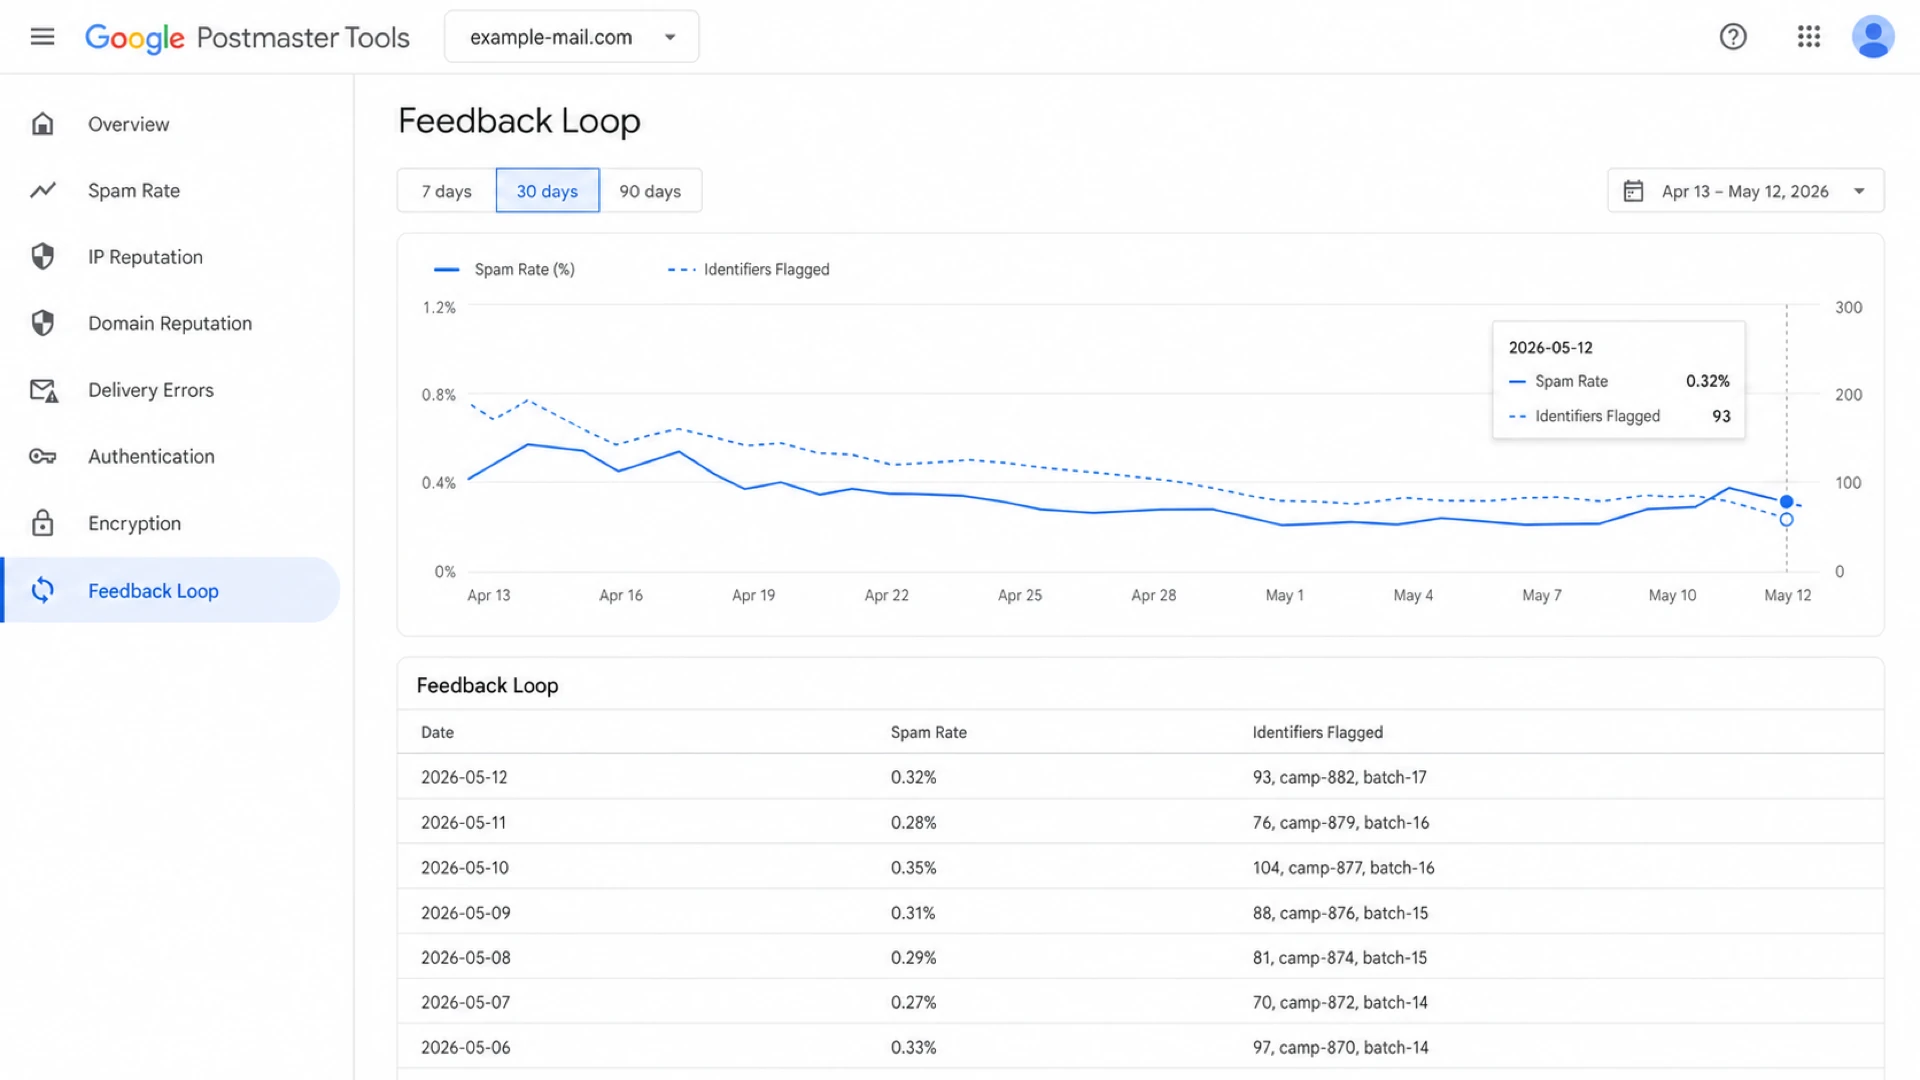
Task: Open the account profile avatar
Action: tap(1872, 37)
